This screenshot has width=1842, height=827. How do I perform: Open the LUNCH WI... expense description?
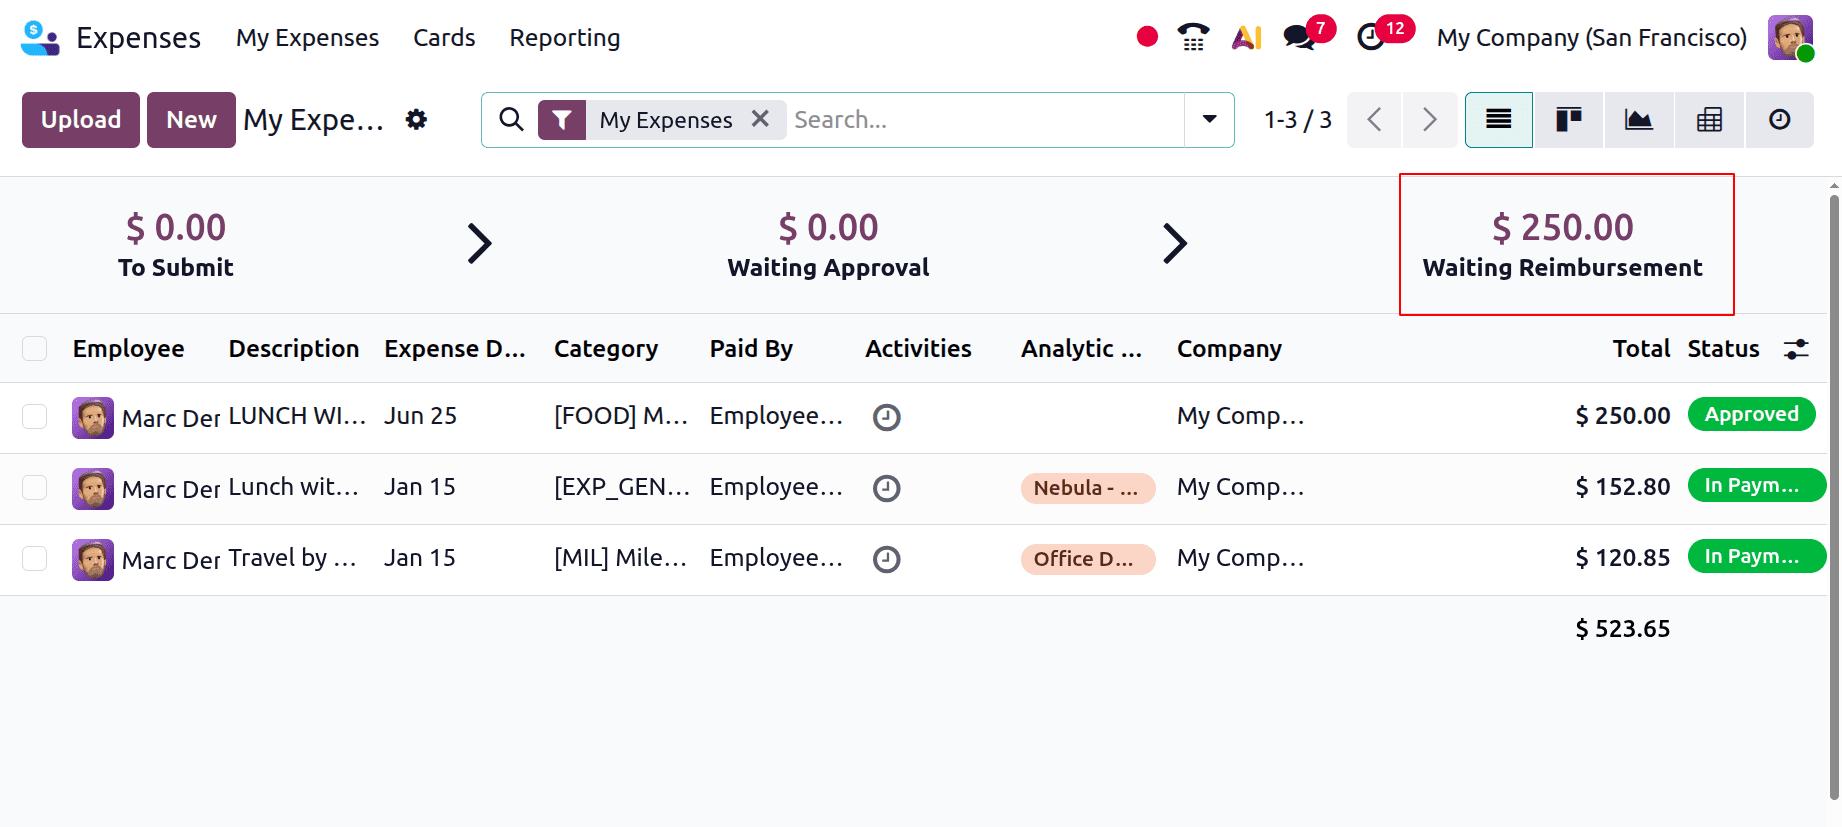point(297,416)
